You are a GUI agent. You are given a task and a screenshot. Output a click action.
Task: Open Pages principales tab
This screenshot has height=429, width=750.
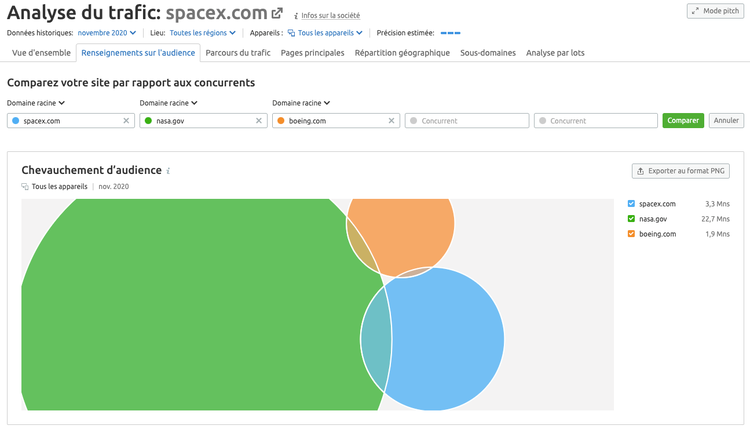pyautogui.click(x=312, y=53)
